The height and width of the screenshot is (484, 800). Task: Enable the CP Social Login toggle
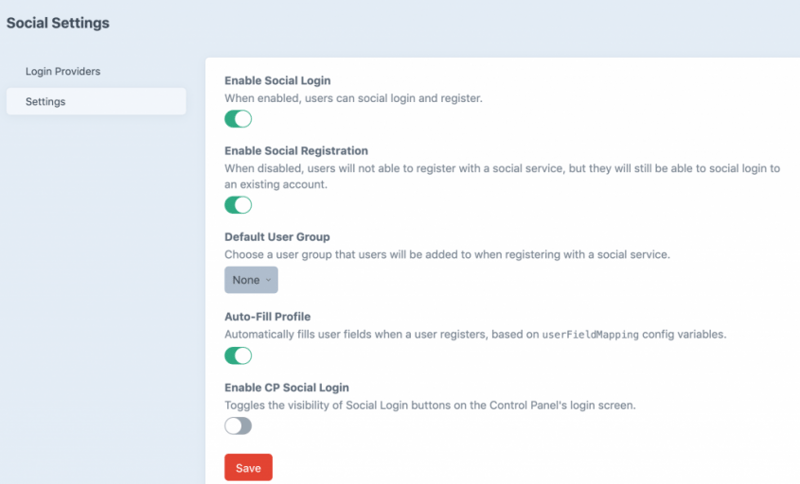tap(238, 426)
